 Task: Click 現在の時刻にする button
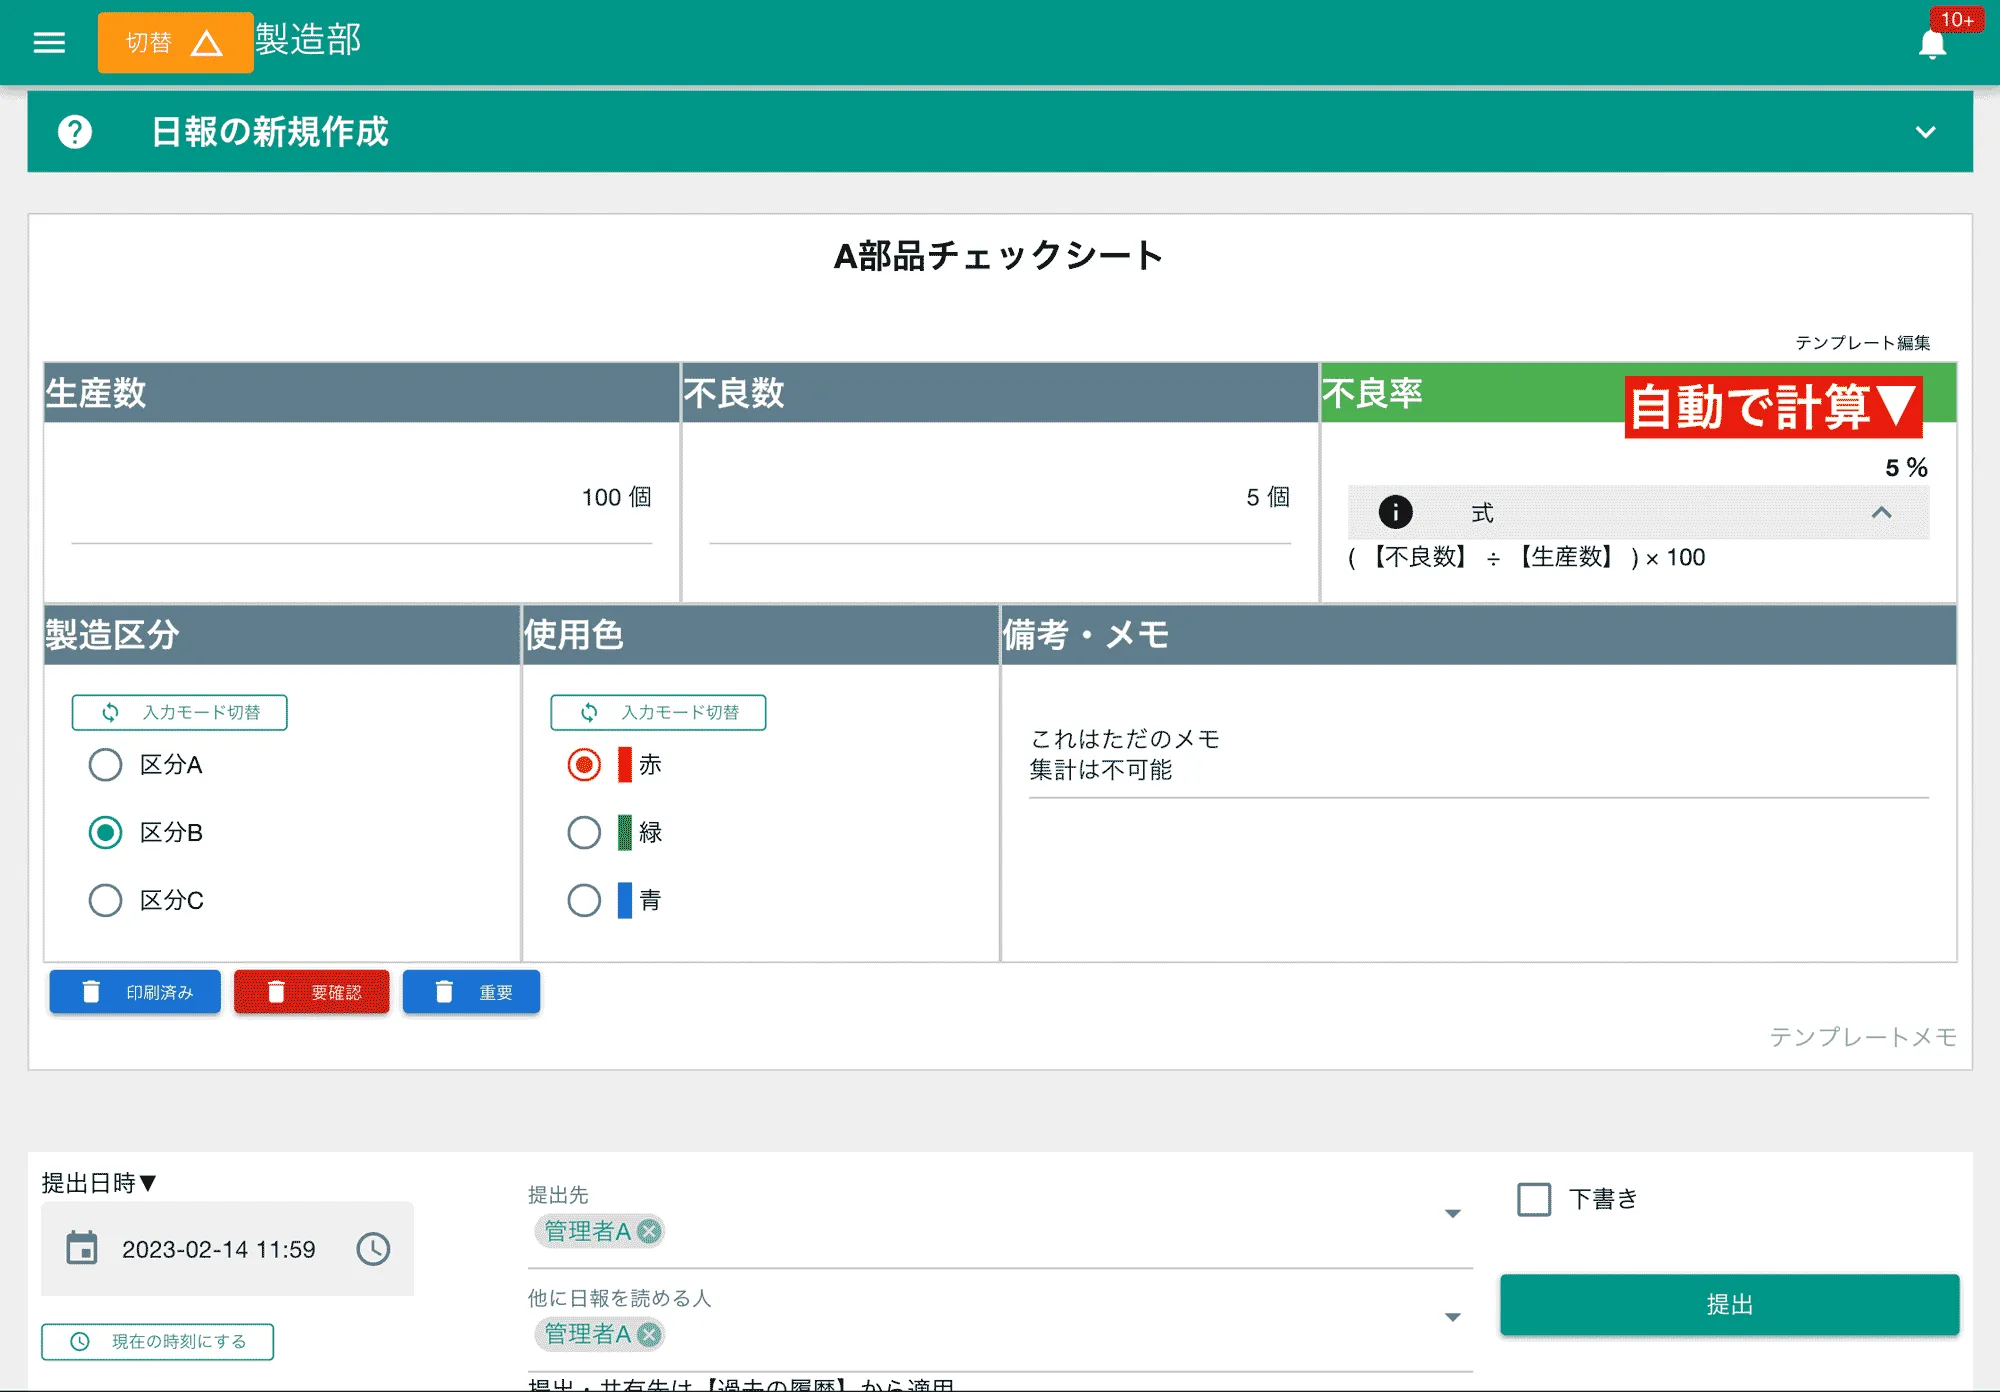(x=156, y=1342)
